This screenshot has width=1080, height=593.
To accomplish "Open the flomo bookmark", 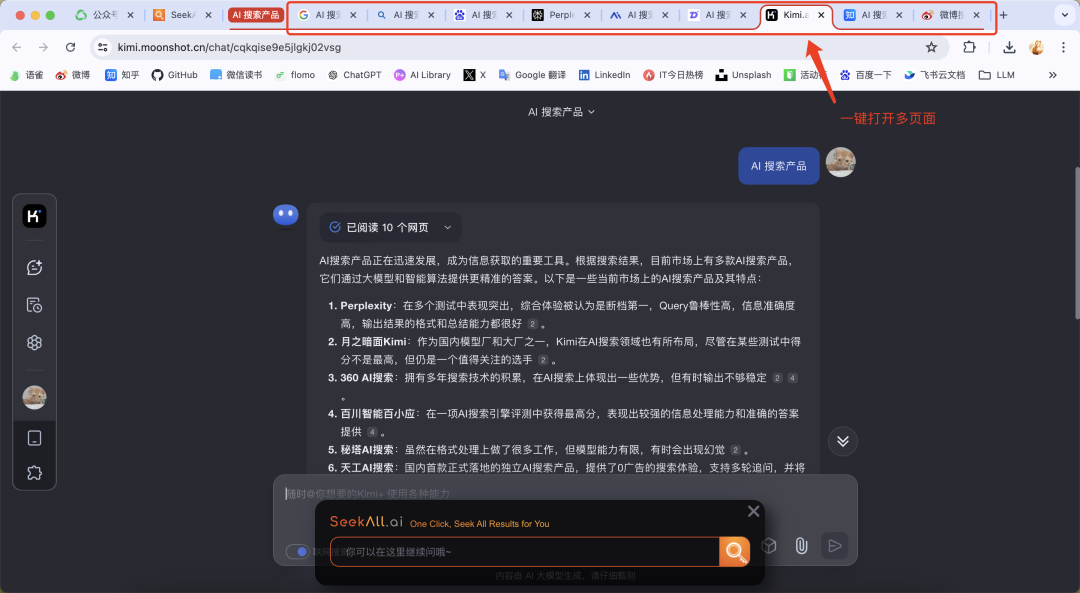I will pyautogui.click(x=295, y=75).
